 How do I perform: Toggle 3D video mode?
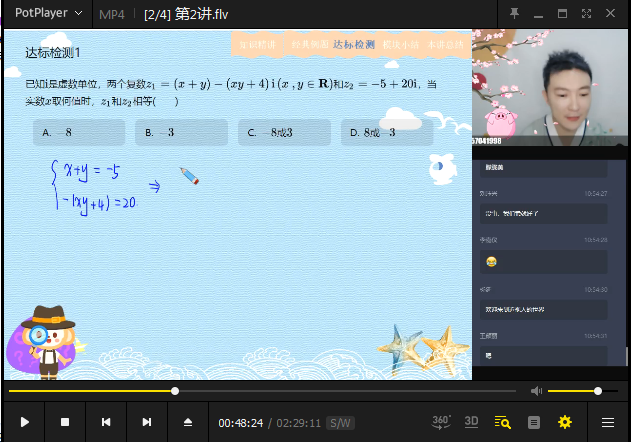[472, 422]
